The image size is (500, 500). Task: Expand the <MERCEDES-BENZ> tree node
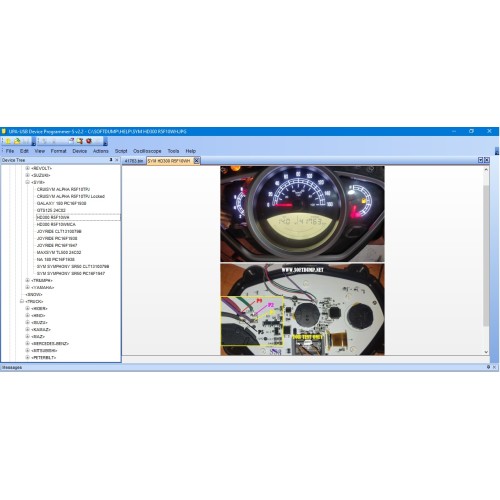coord(28,343)
